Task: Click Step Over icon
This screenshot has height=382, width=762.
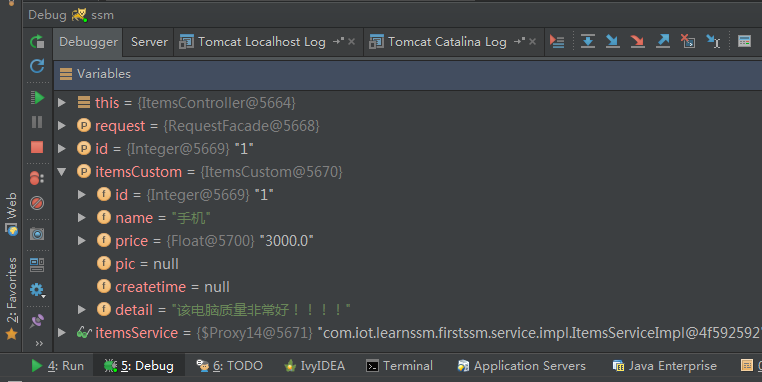Action: click(x=588, y=41)
